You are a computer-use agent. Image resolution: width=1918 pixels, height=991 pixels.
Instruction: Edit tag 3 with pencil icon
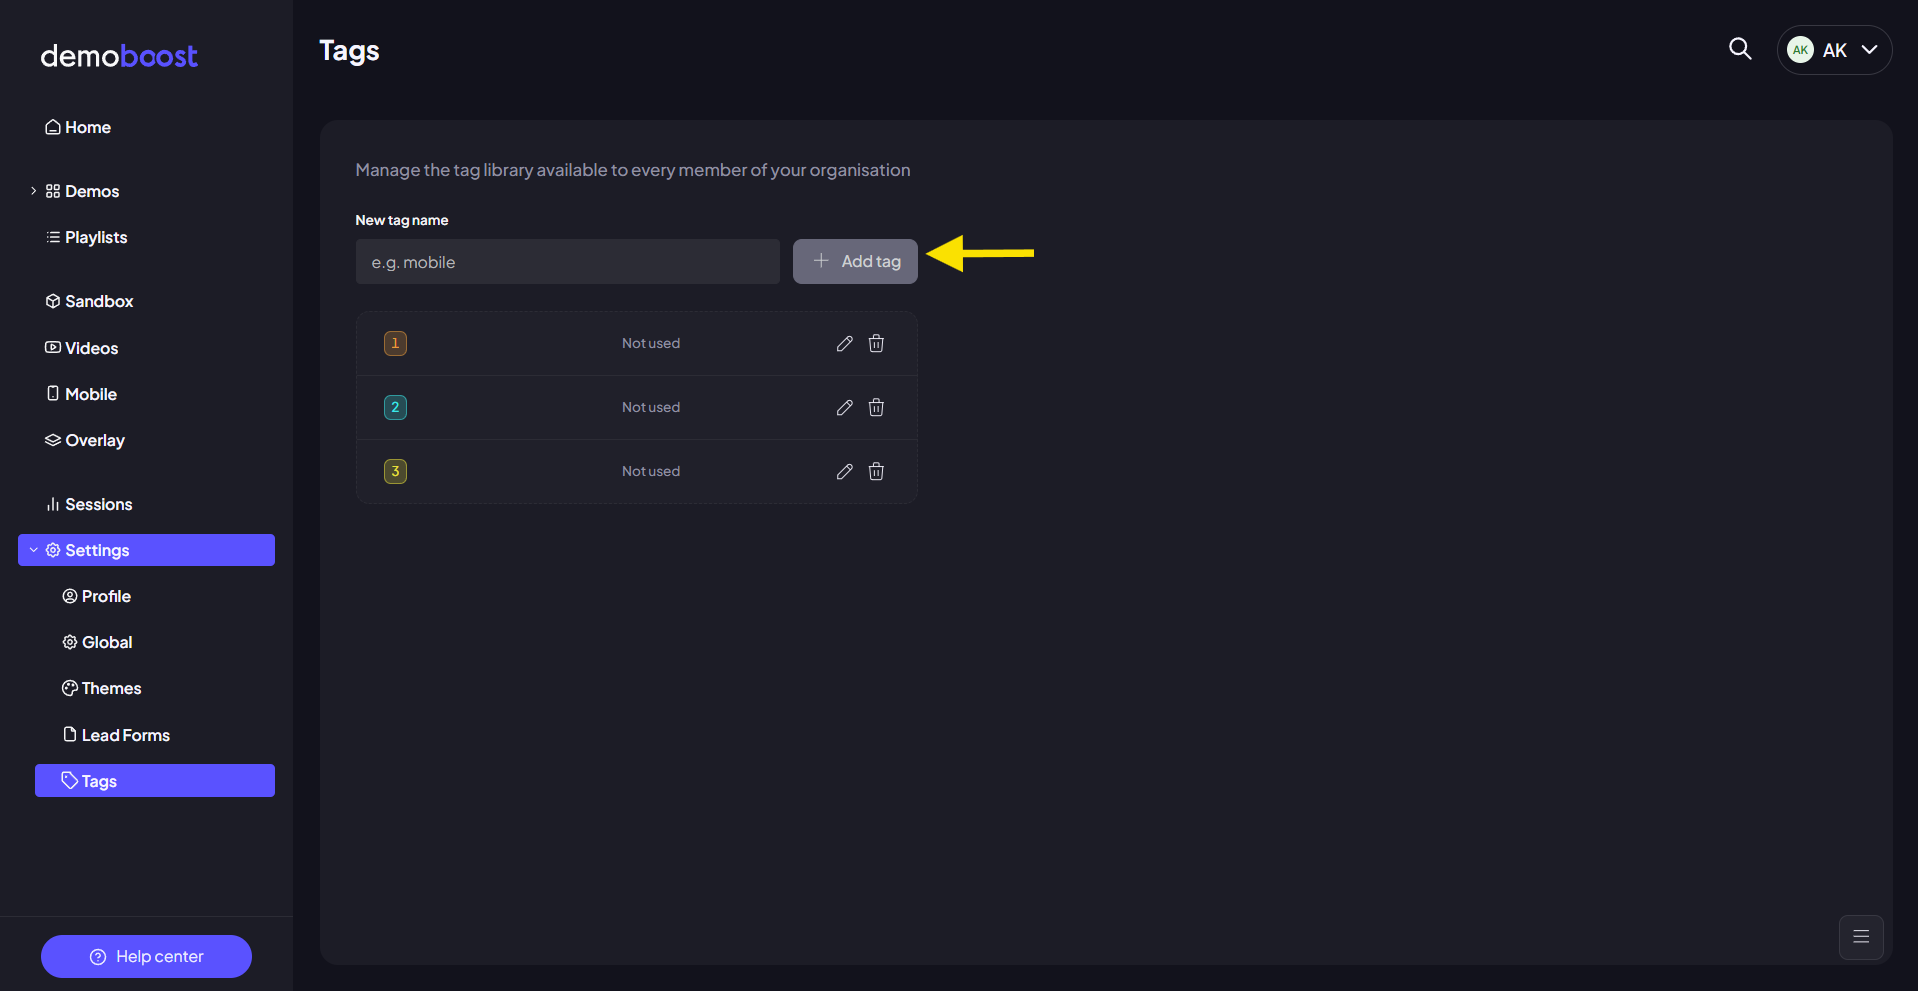(845, 471)
